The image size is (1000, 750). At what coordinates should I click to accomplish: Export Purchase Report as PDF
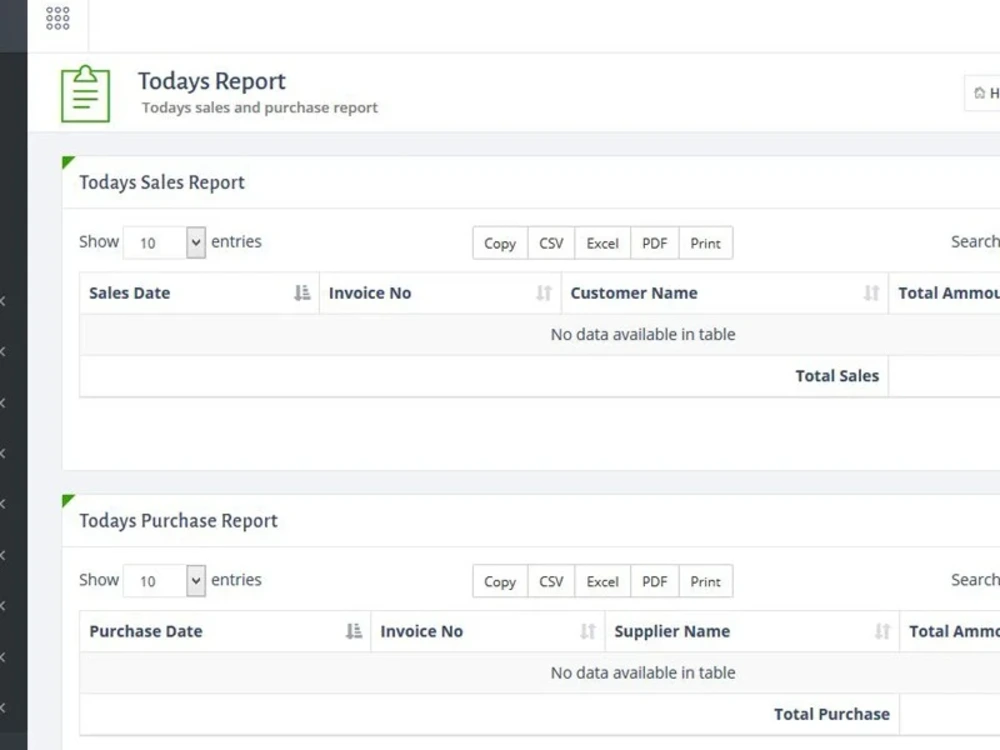(655, 581)
